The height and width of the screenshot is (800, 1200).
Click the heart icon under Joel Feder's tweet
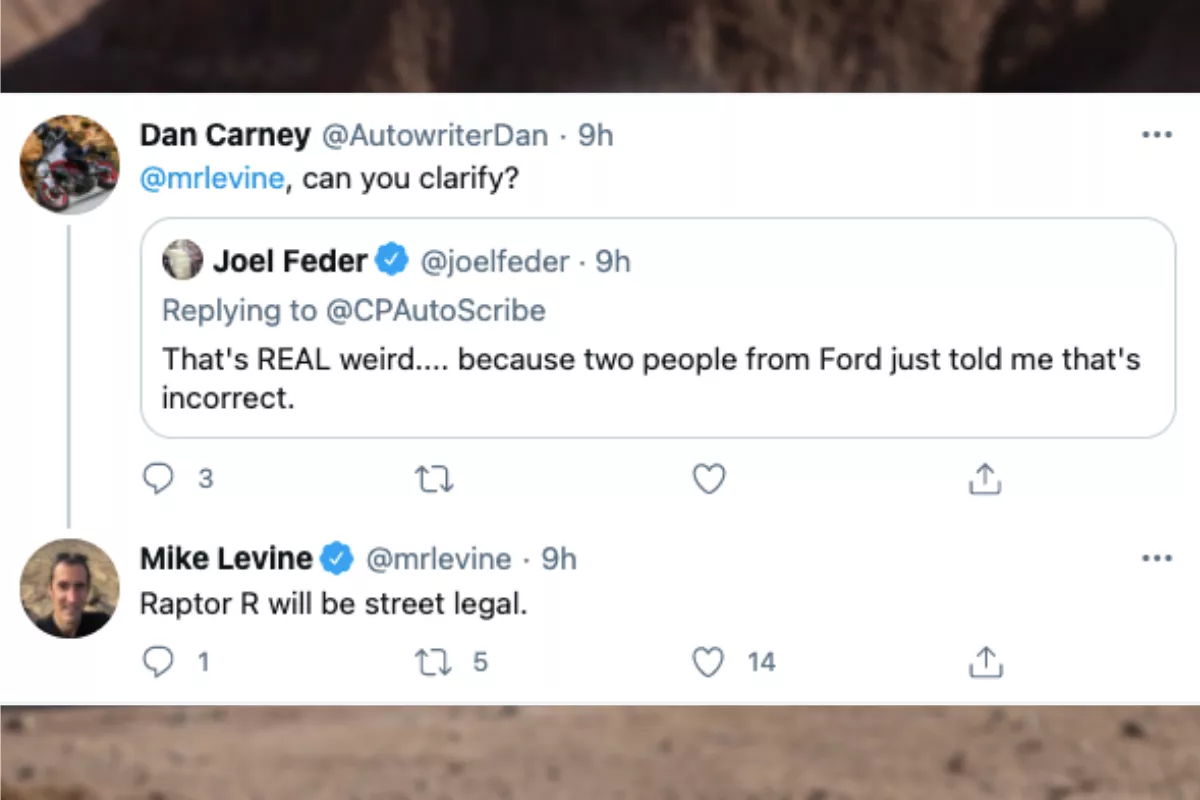point(709,479)
